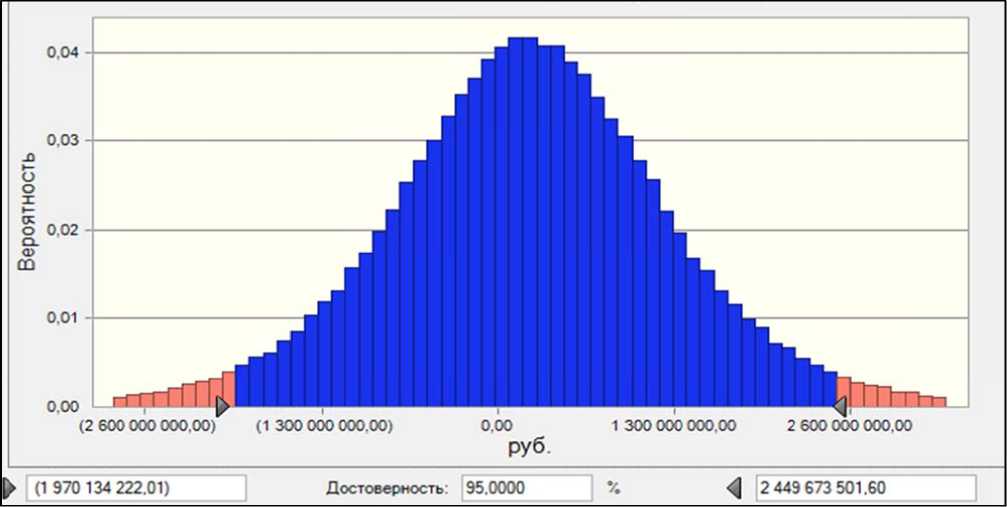The height and width of the screenshot is (507, 1007).
Task: Click the % symbol next to the certainty field
Action: point(612,488)
